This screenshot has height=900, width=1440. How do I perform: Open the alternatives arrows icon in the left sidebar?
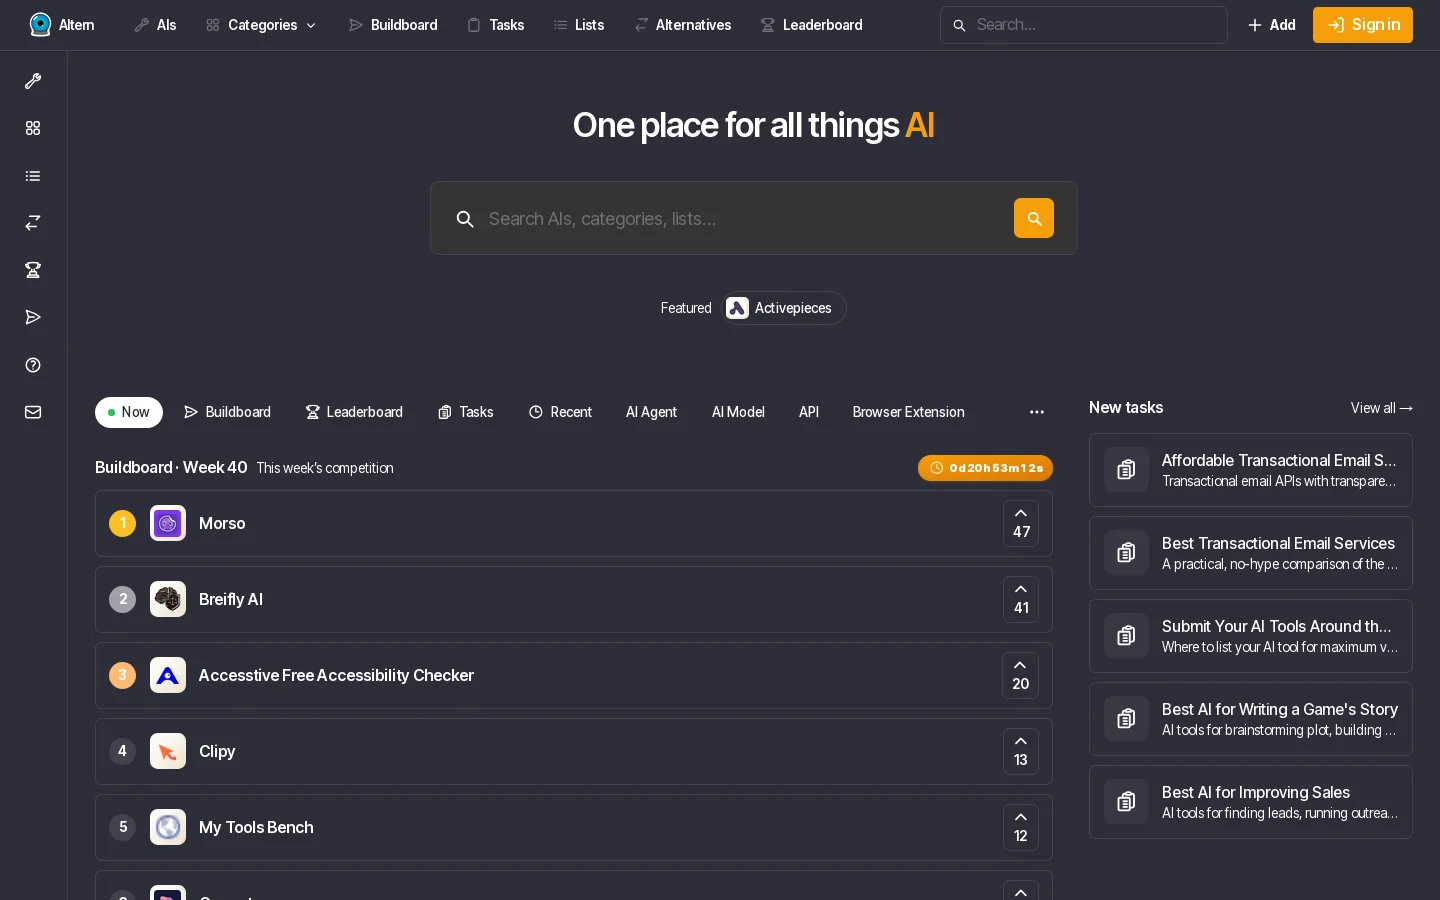(x=33, y=223)
